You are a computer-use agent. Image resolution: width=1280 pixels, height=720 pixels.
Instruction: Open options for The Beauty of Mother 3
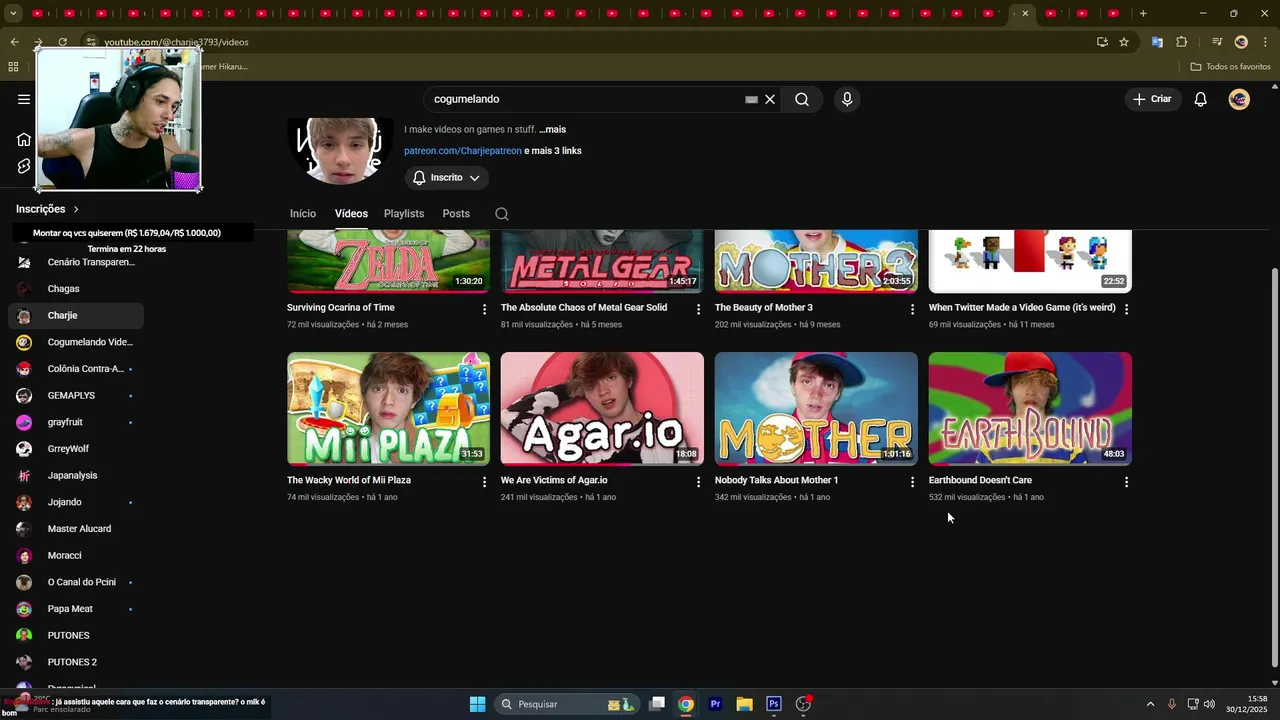pyautogui.click(x=912, y=309)
